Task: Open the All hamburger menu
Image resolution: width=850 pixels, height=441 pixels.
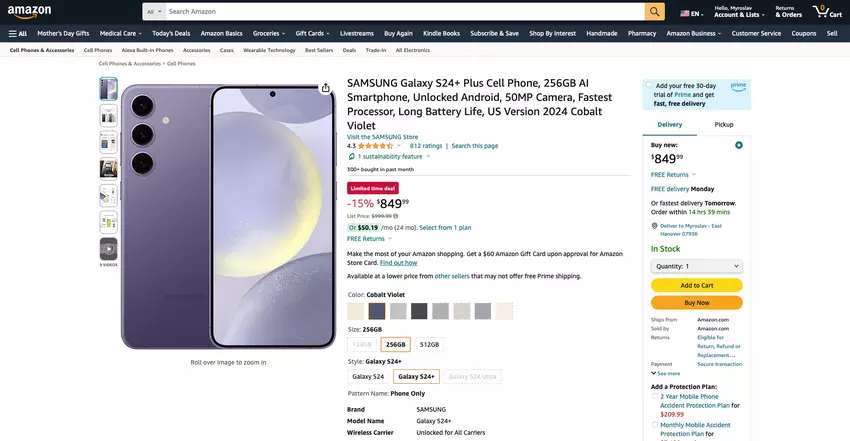Action: point(17,33)
